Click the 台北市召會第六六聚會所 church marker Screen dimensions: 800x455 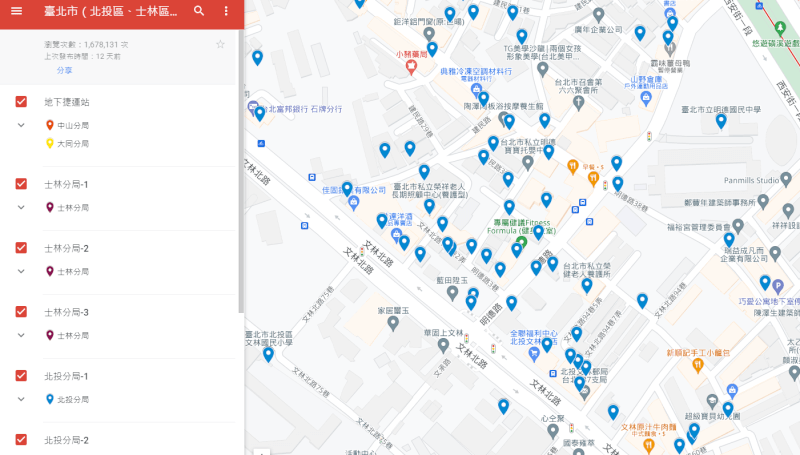click(578, 103)
